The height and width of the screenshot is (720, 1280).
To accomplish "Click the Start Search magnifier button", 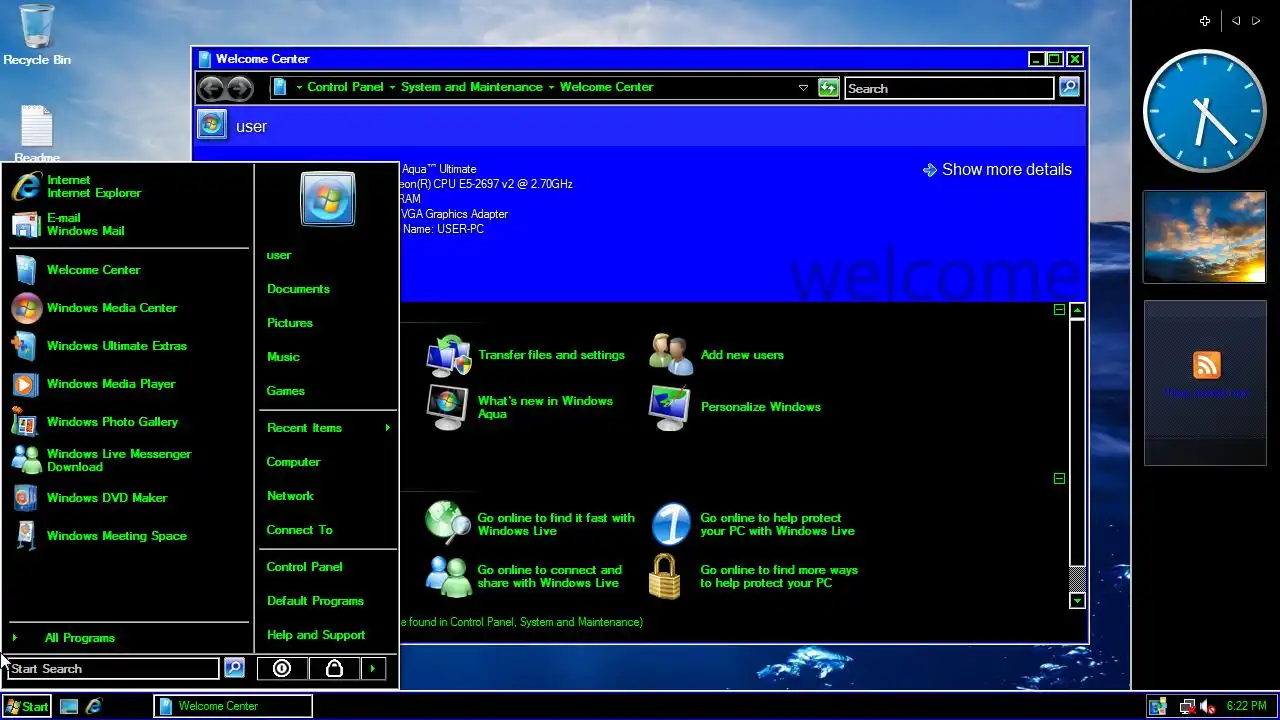I will point(234,668).
